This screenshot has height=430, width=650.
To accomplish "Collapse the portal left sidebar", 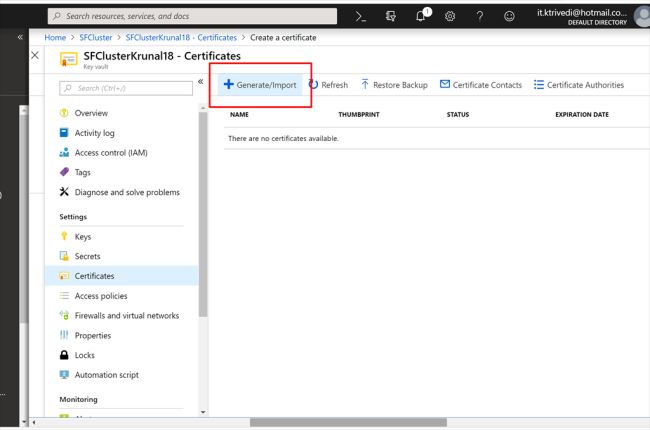I will pyautogui.click(x=20, y=37).
